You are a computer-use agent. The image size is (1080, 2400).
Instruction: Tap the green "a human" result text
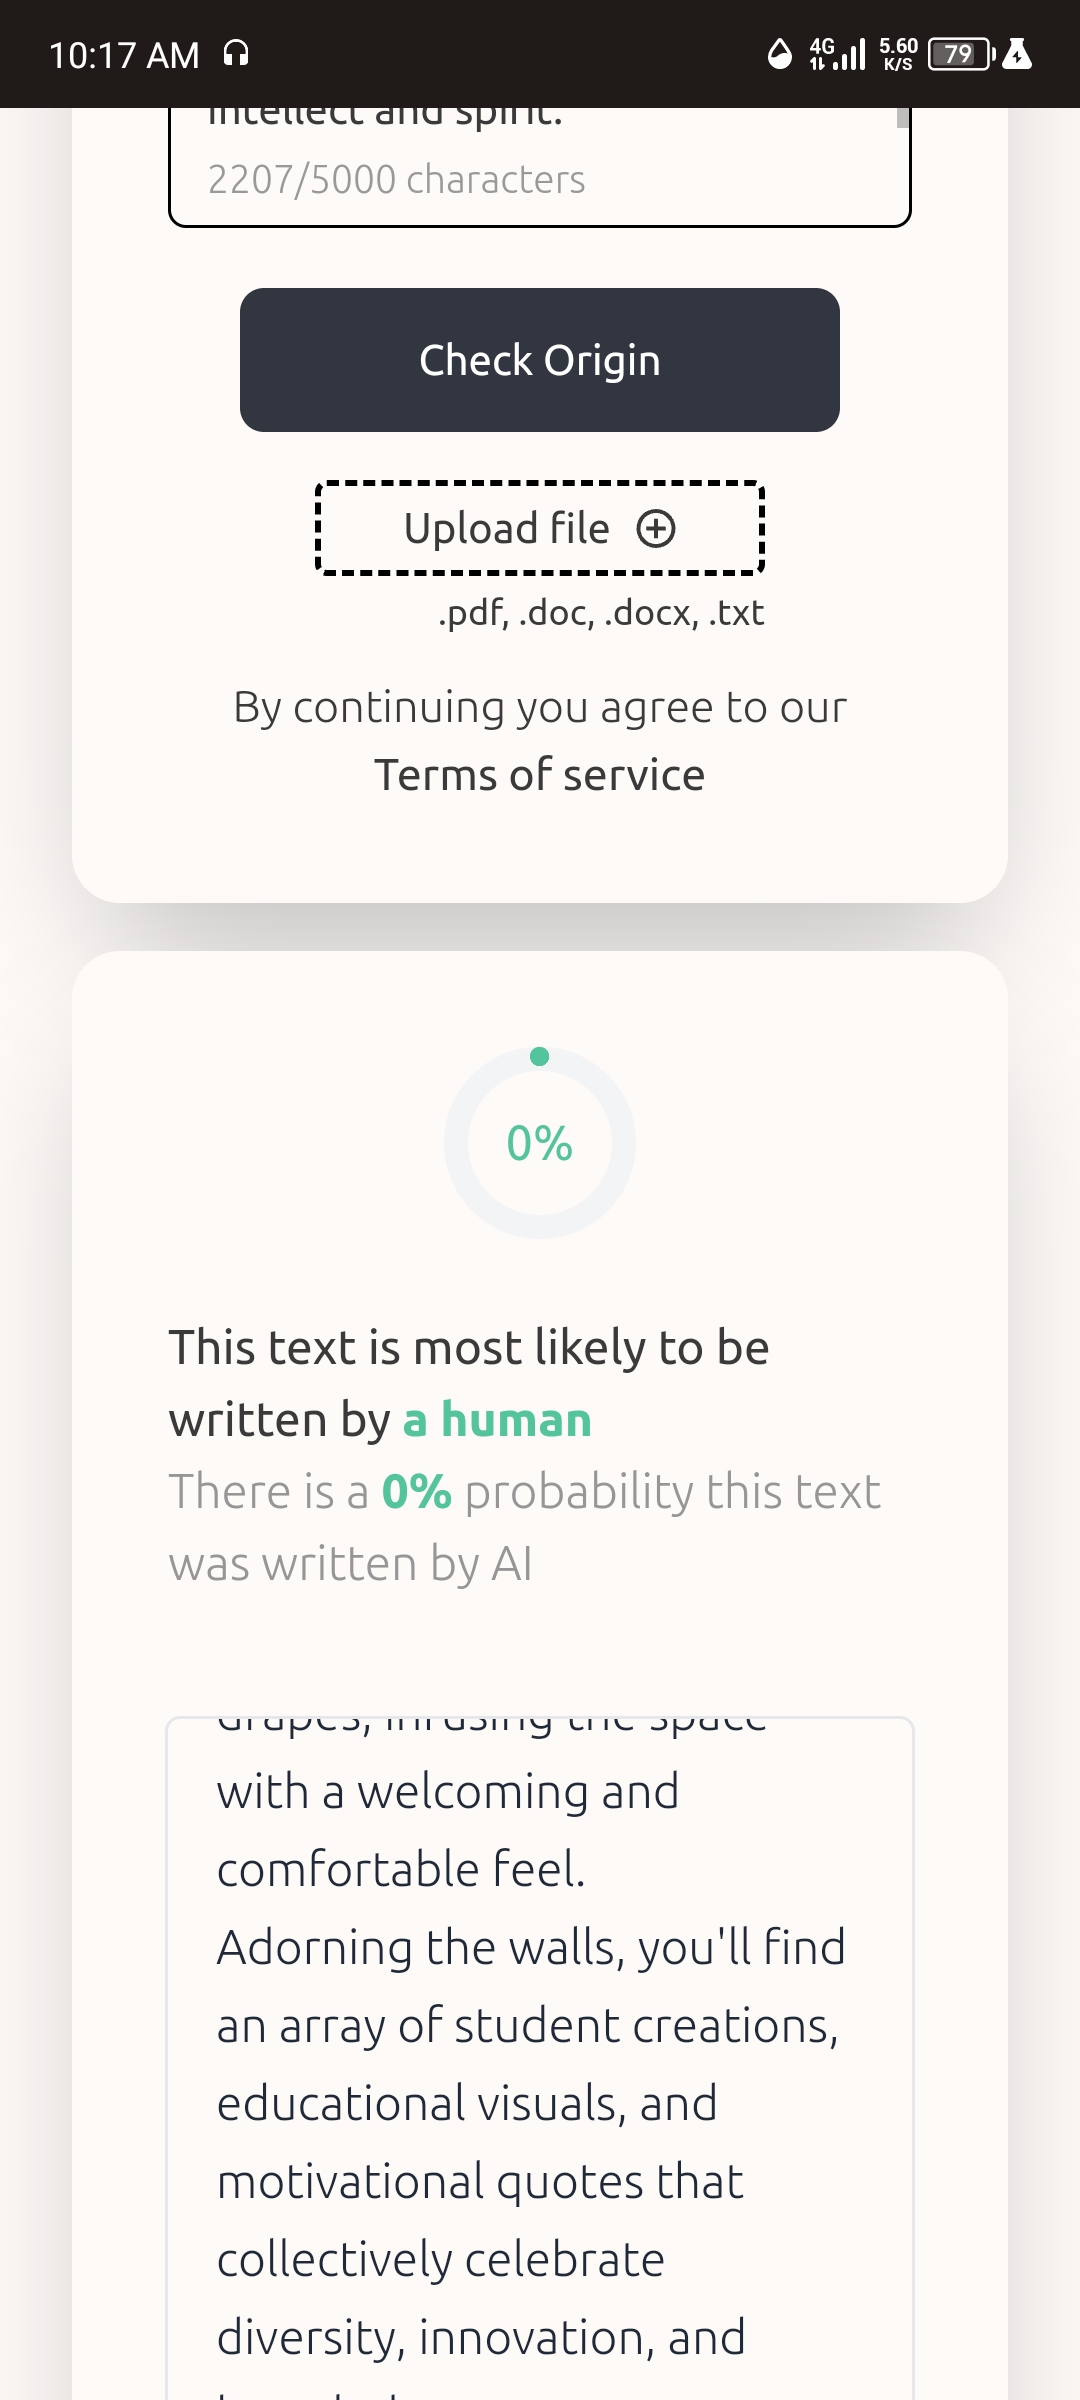497,1420
